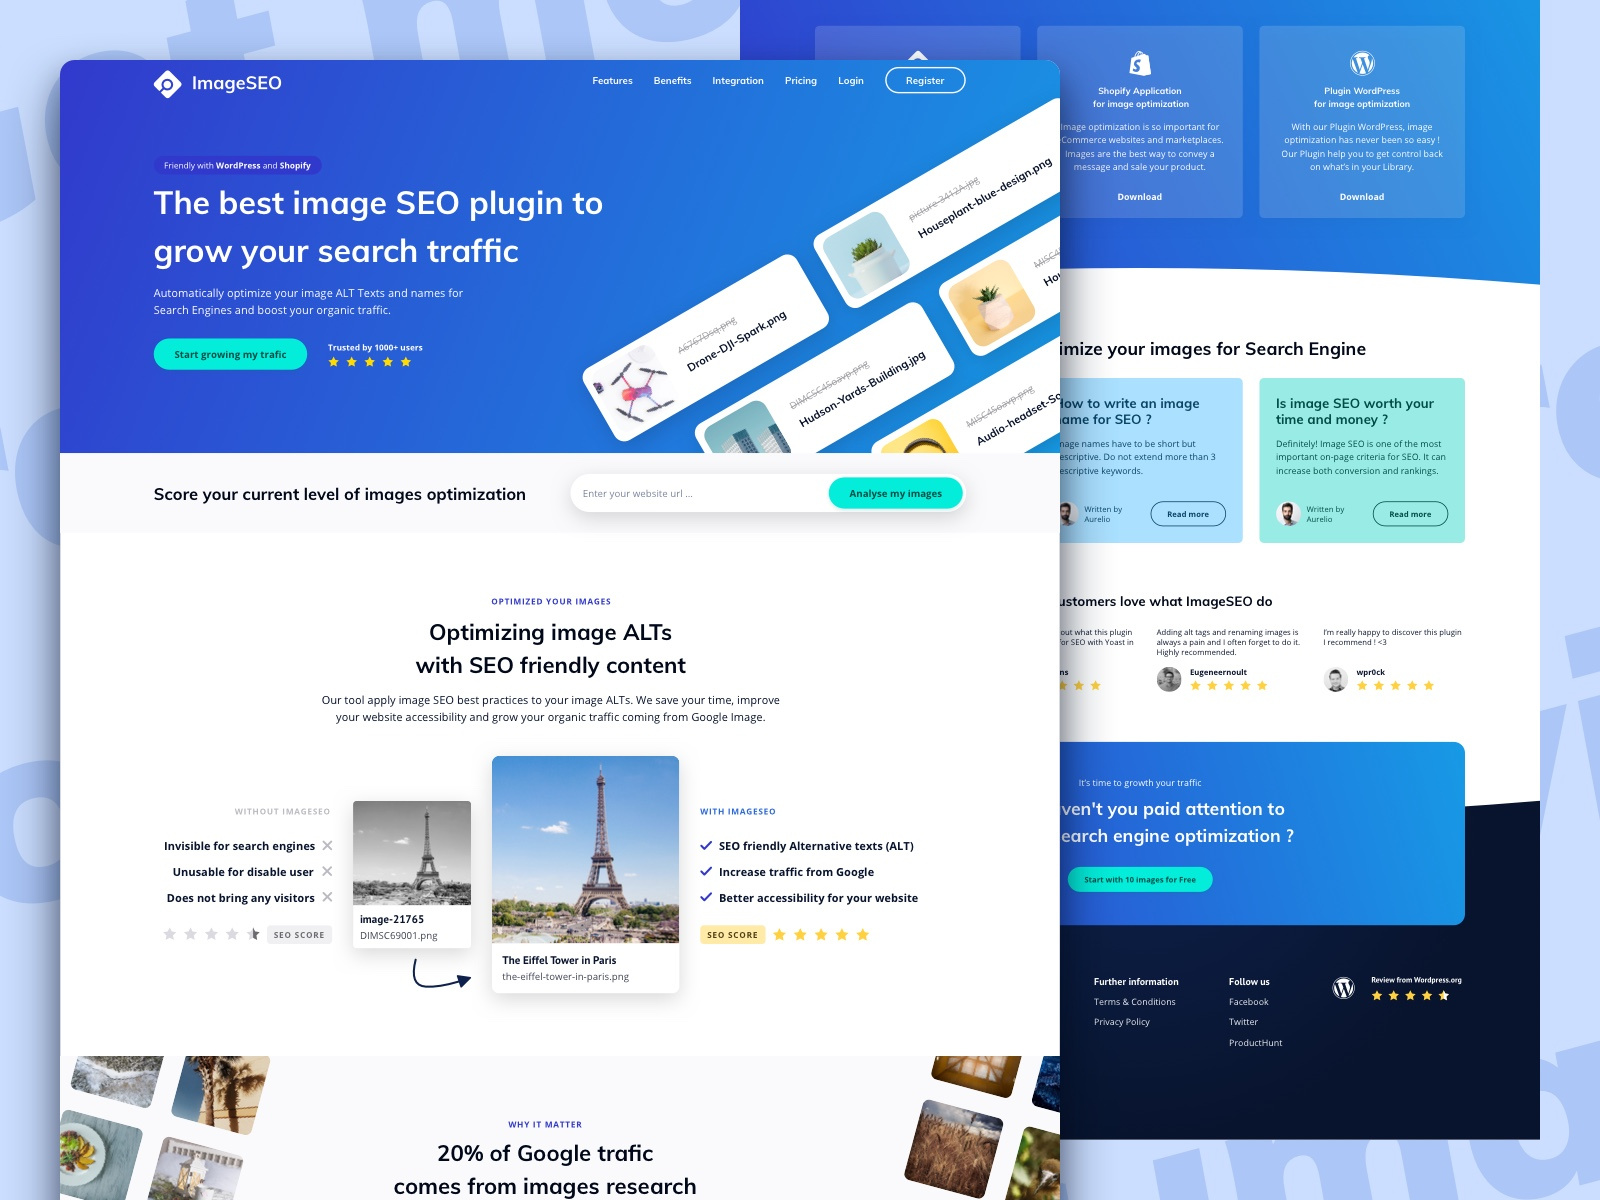Click the Trusted by 1000+ users star rating
The width and height of the screenshot is (1600, 1200).
pos(370,362)
